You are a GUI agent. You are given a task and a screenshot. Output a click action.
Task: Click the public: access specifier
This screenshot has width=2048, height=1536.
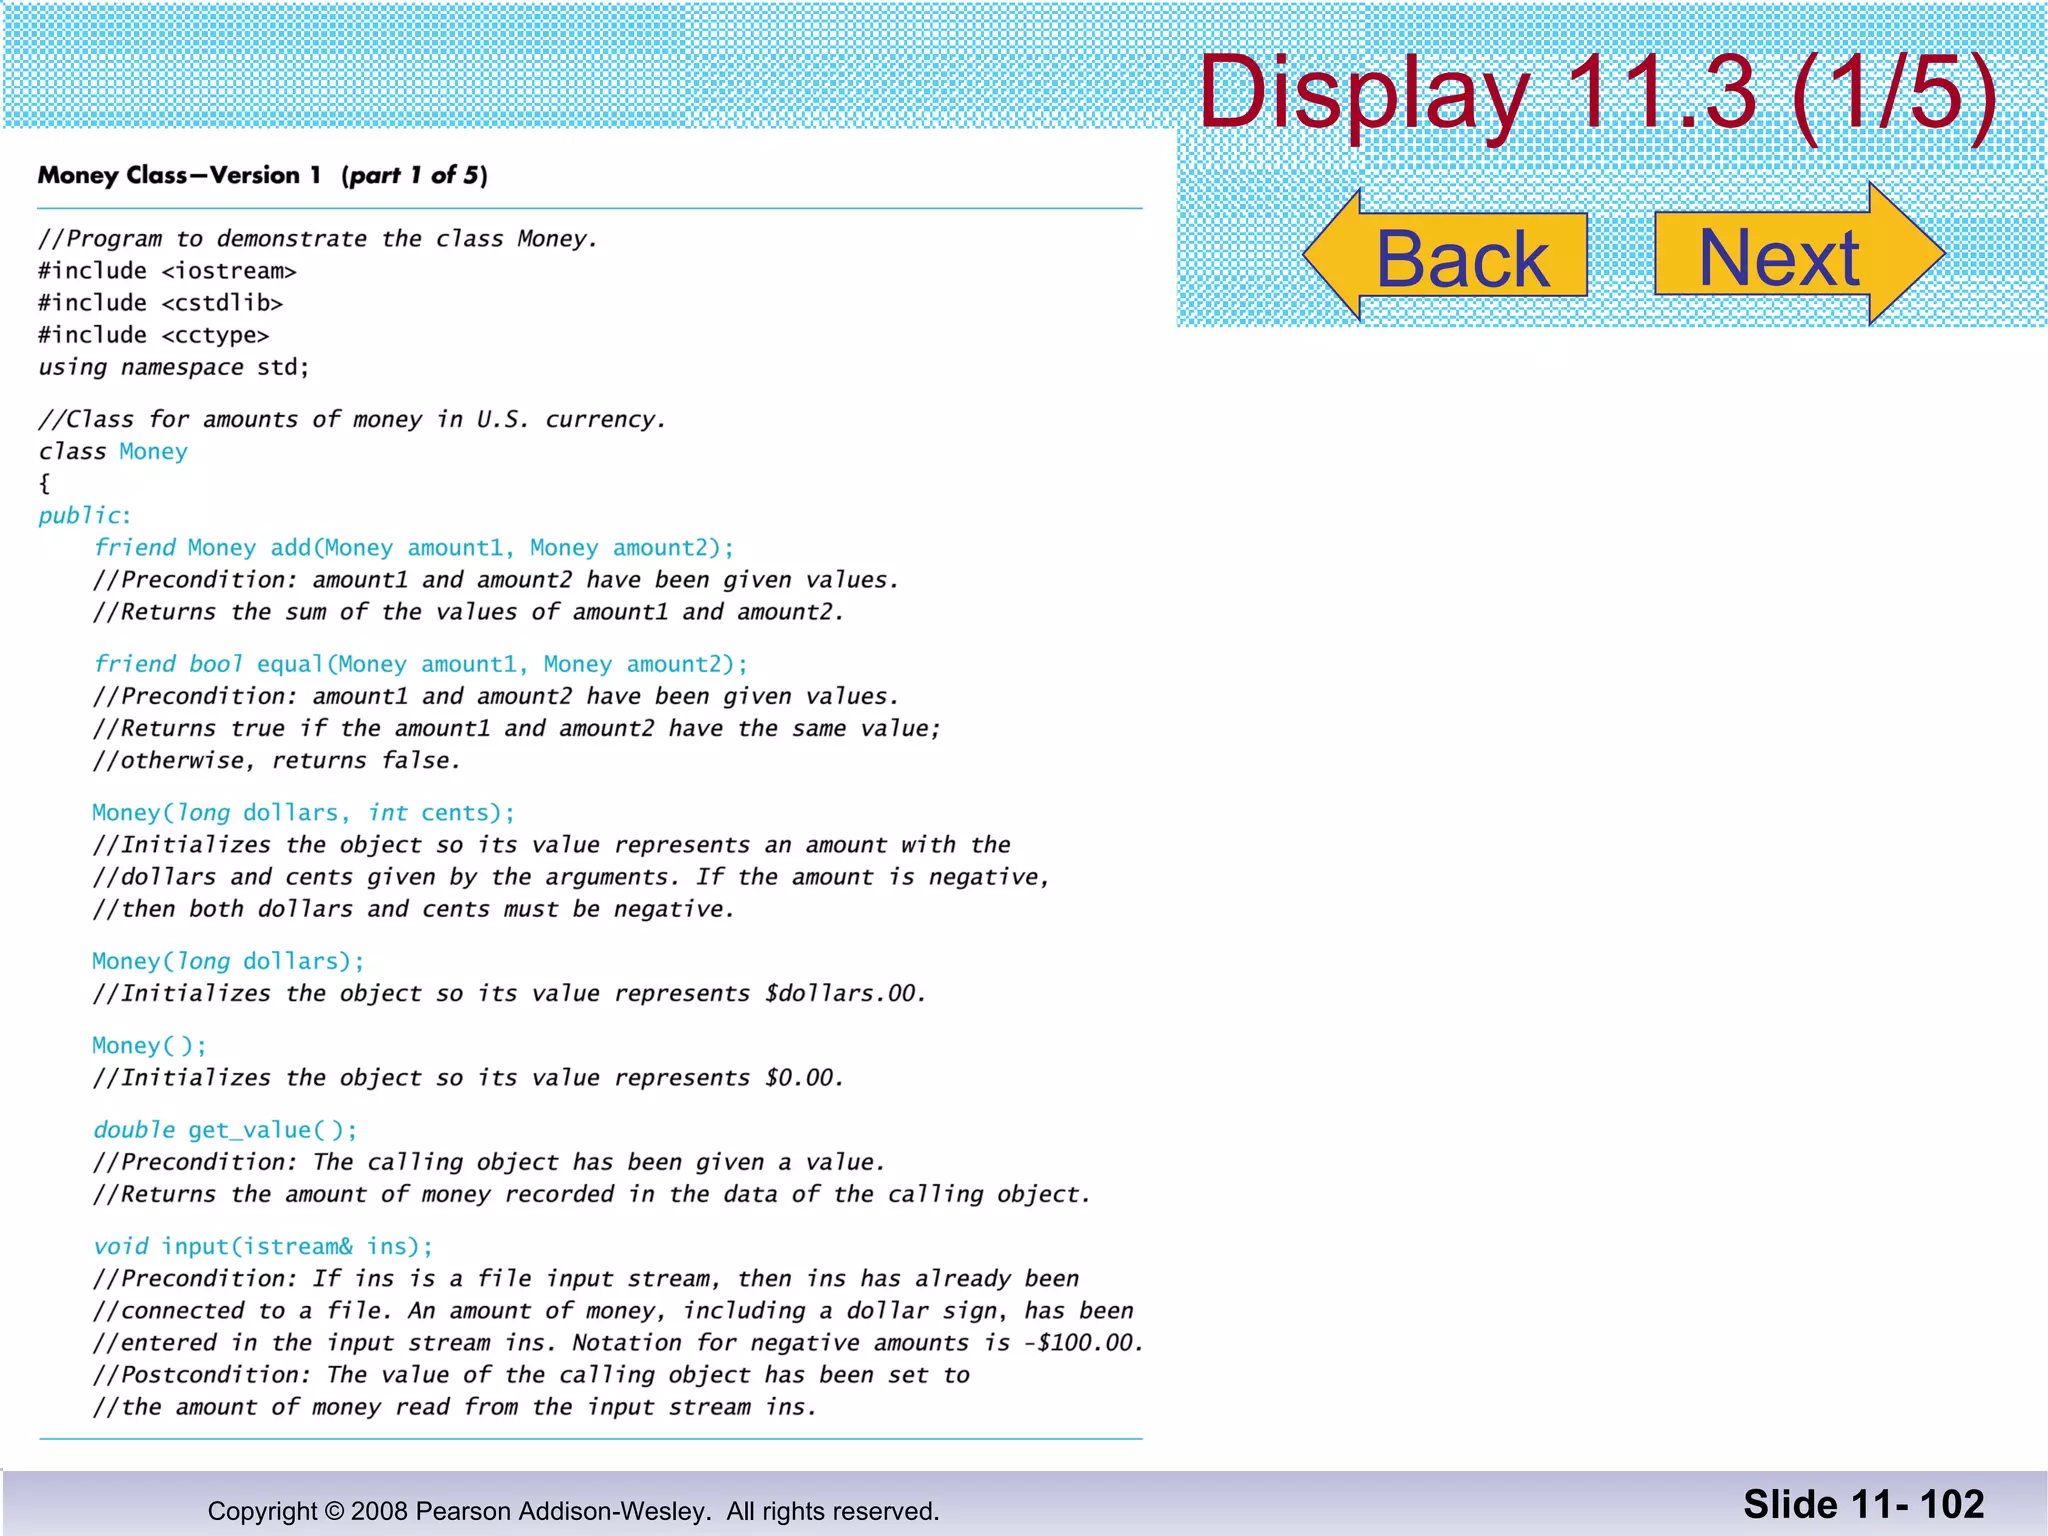[x=85, y=516]
